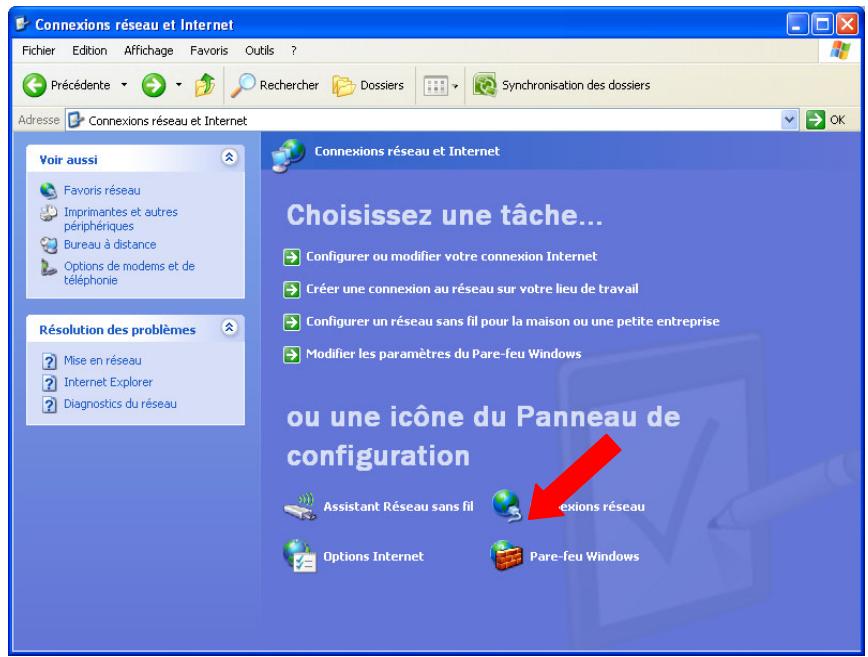Click the Windows flag logo
The image size is (868, 657).
tap(840, 50)
